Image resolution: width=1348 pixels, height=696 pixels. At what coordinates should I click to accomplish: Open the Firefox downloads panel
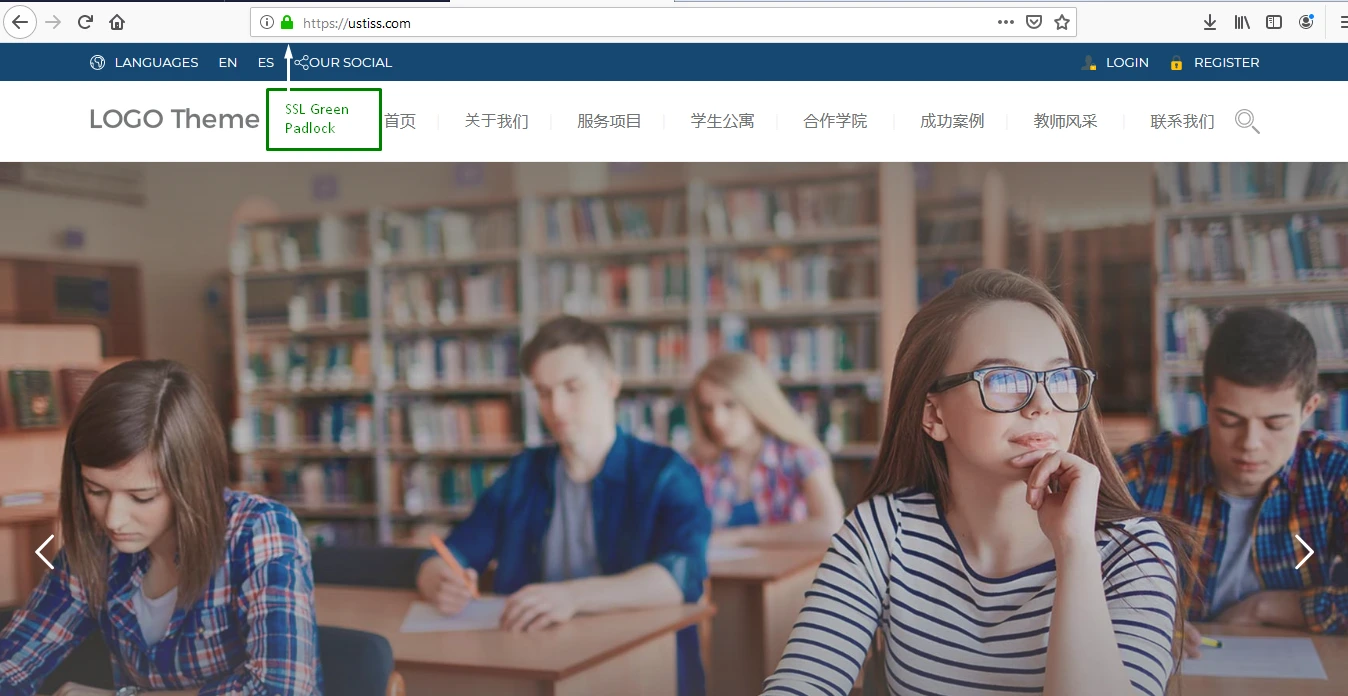(1209, 22)
